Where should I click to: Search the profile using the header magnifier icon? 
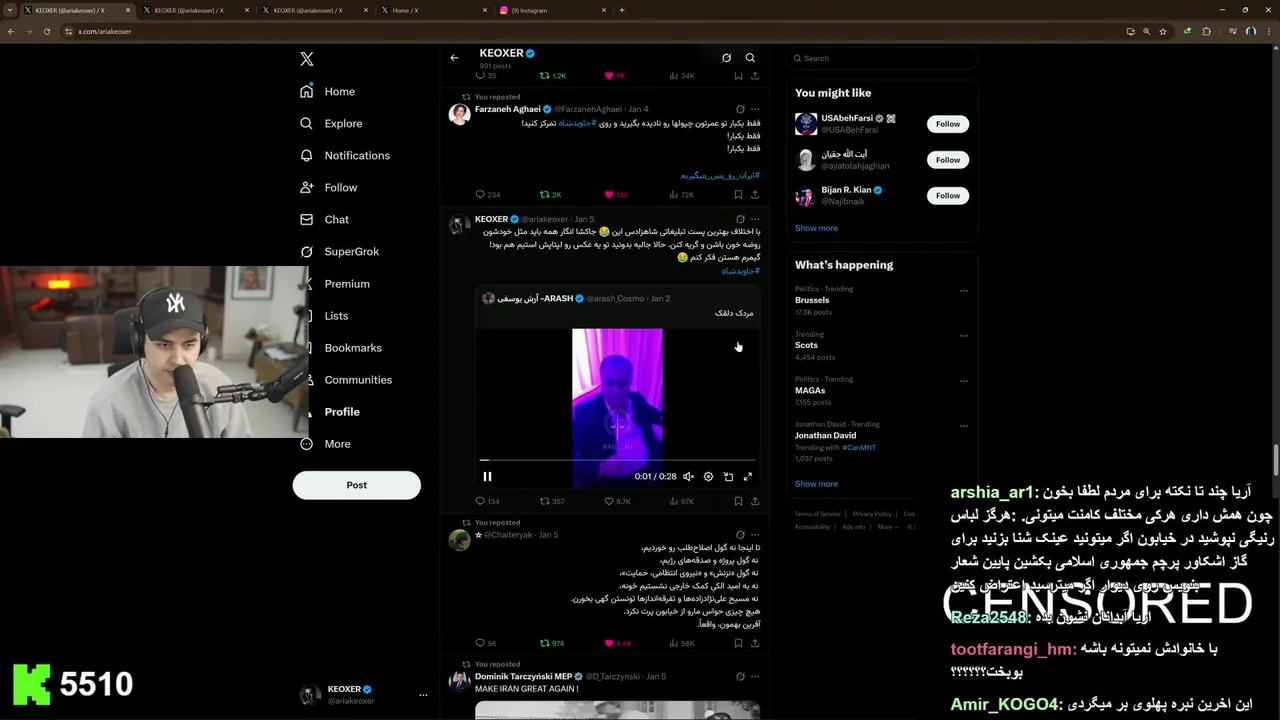click(750, 58)
